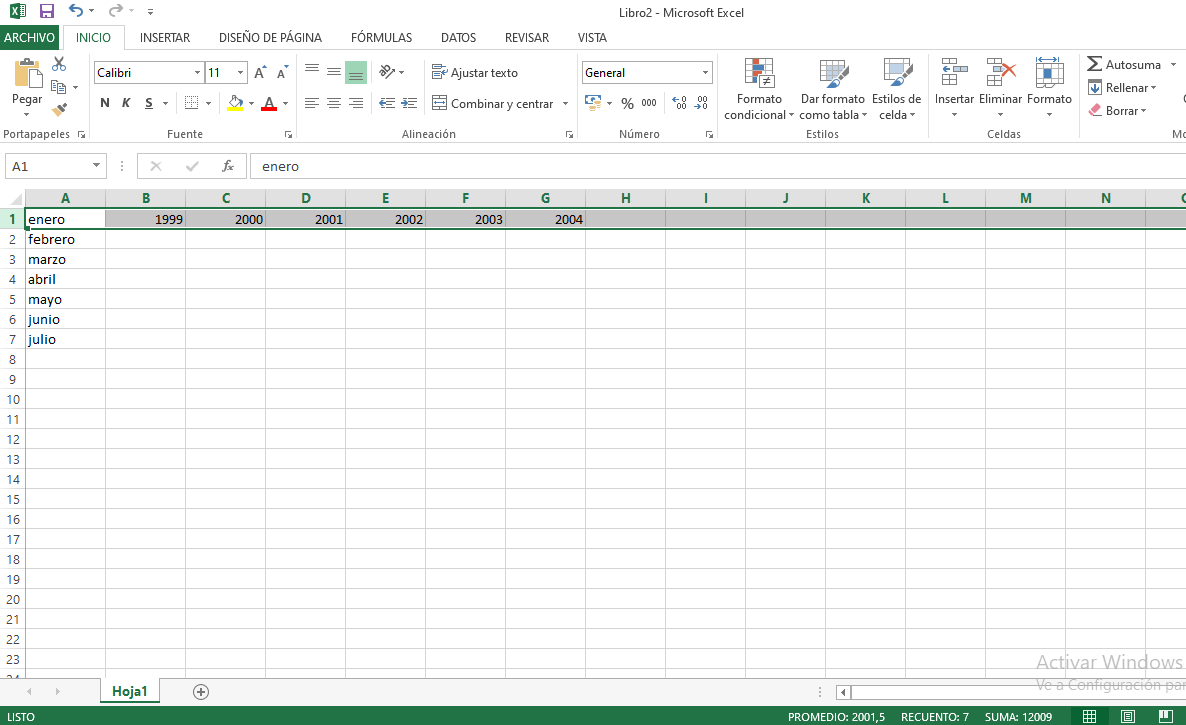The image size is (1186, 725).
Task: Click the Autosuma button
Action: [x=1124, y=64]
